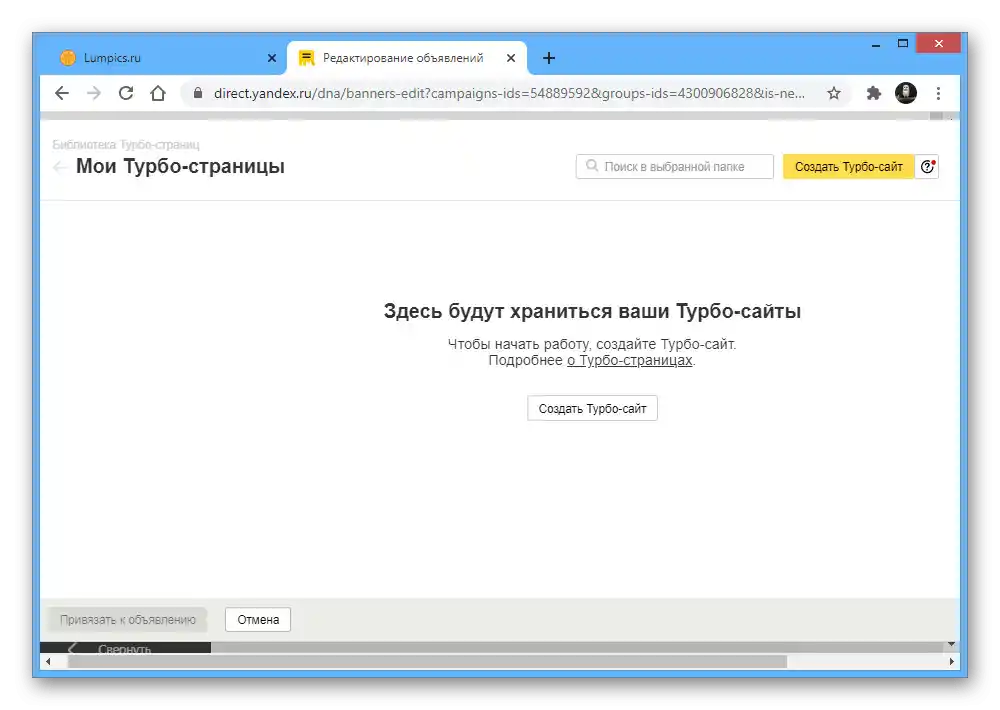
Task: Click the vertical scrollbar down arrow
Action: click(x=952, y=644)
